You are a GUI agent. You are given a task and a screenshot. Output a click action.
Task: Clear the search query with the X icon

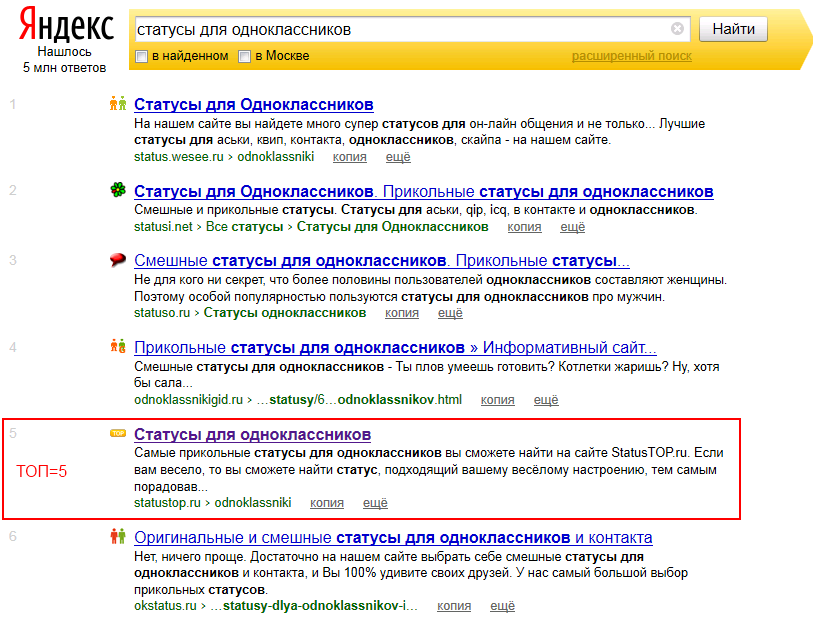tap(677, 29)
